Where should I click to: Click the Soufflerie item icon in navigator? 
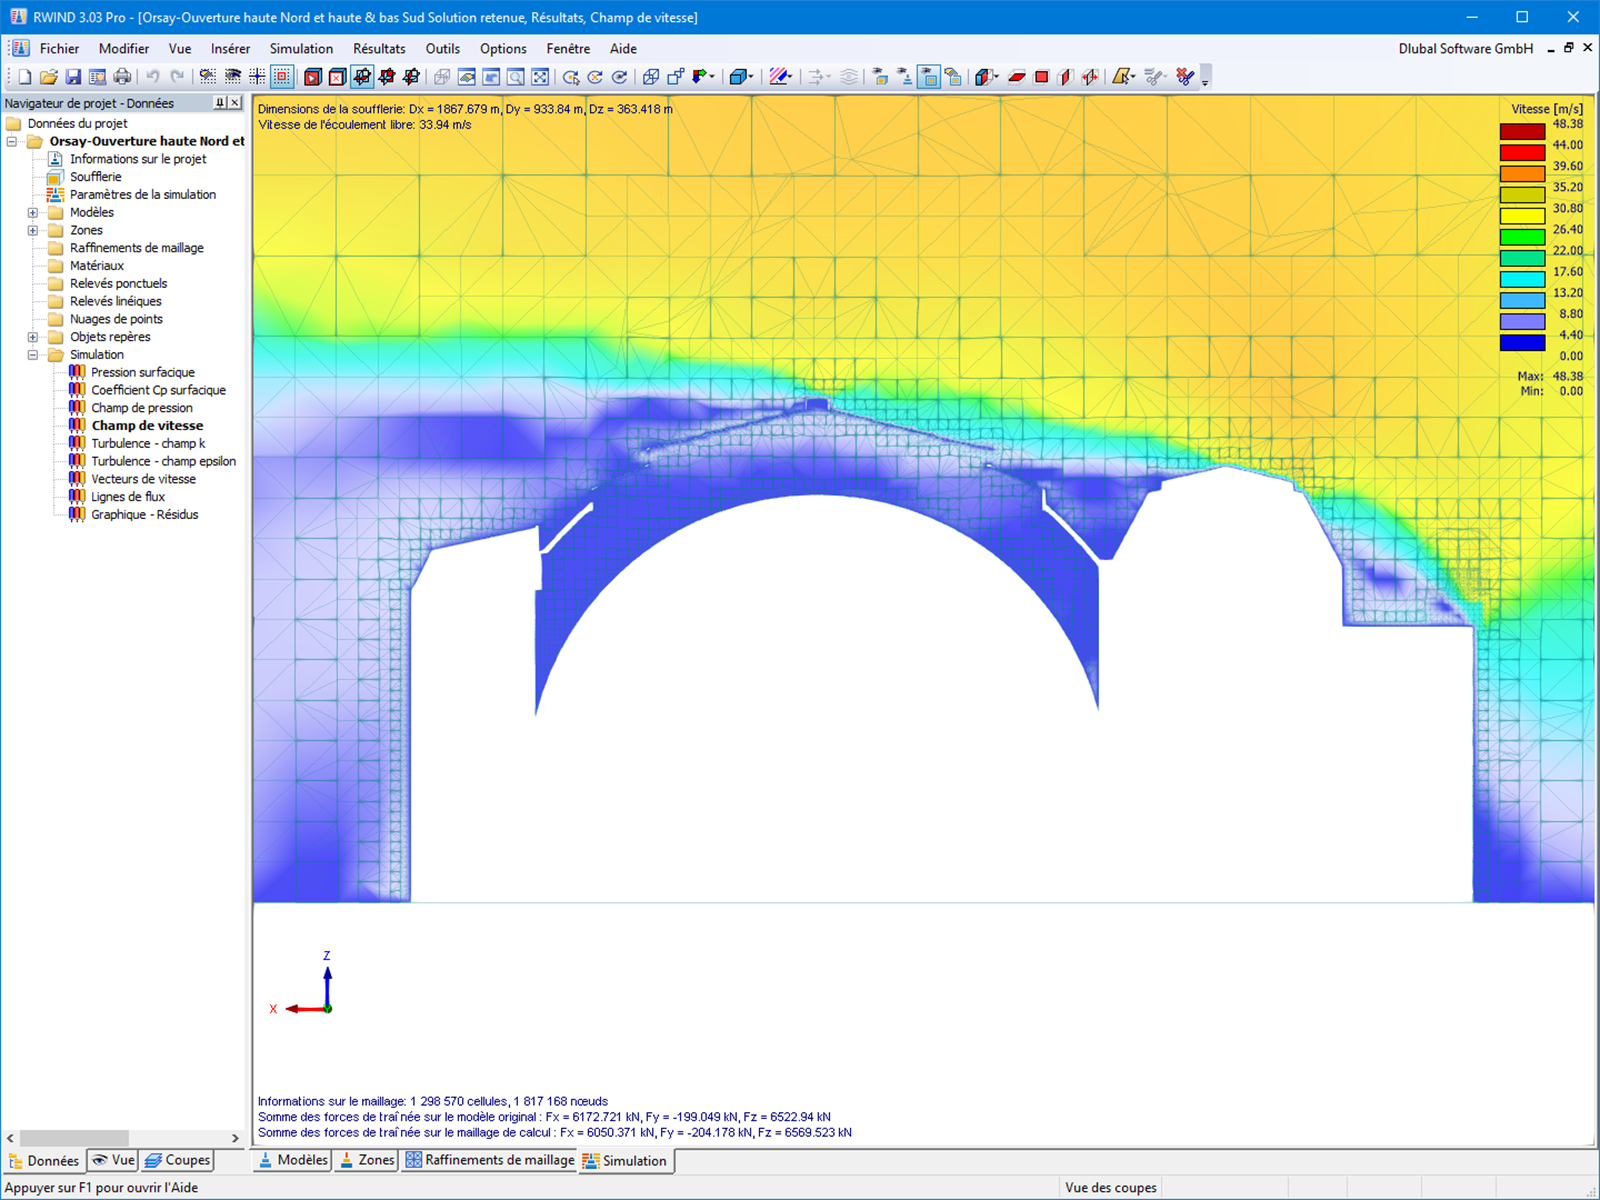56,177
